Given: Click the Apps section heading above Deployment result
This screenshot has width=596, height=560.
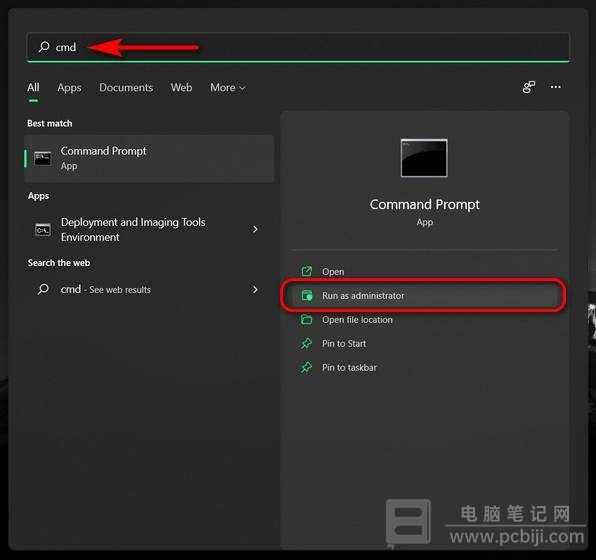Looking at the screenshot, I should (38, 196).
